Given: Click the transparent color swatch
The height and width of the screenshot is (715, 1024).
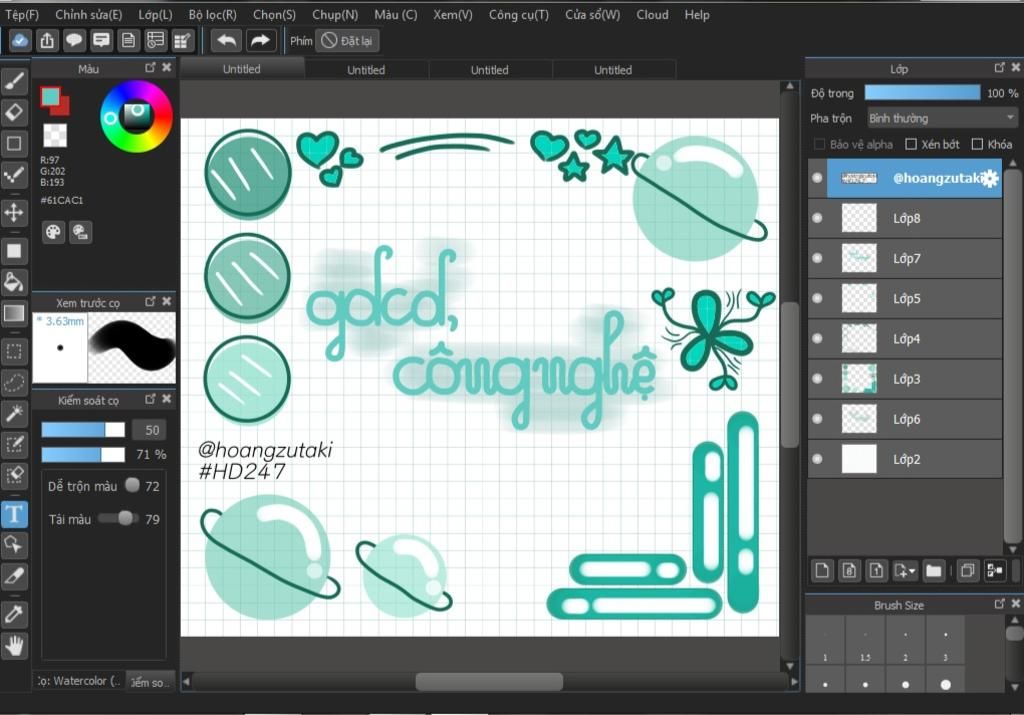Looking at the screenshot, I should tap(55, 135).
